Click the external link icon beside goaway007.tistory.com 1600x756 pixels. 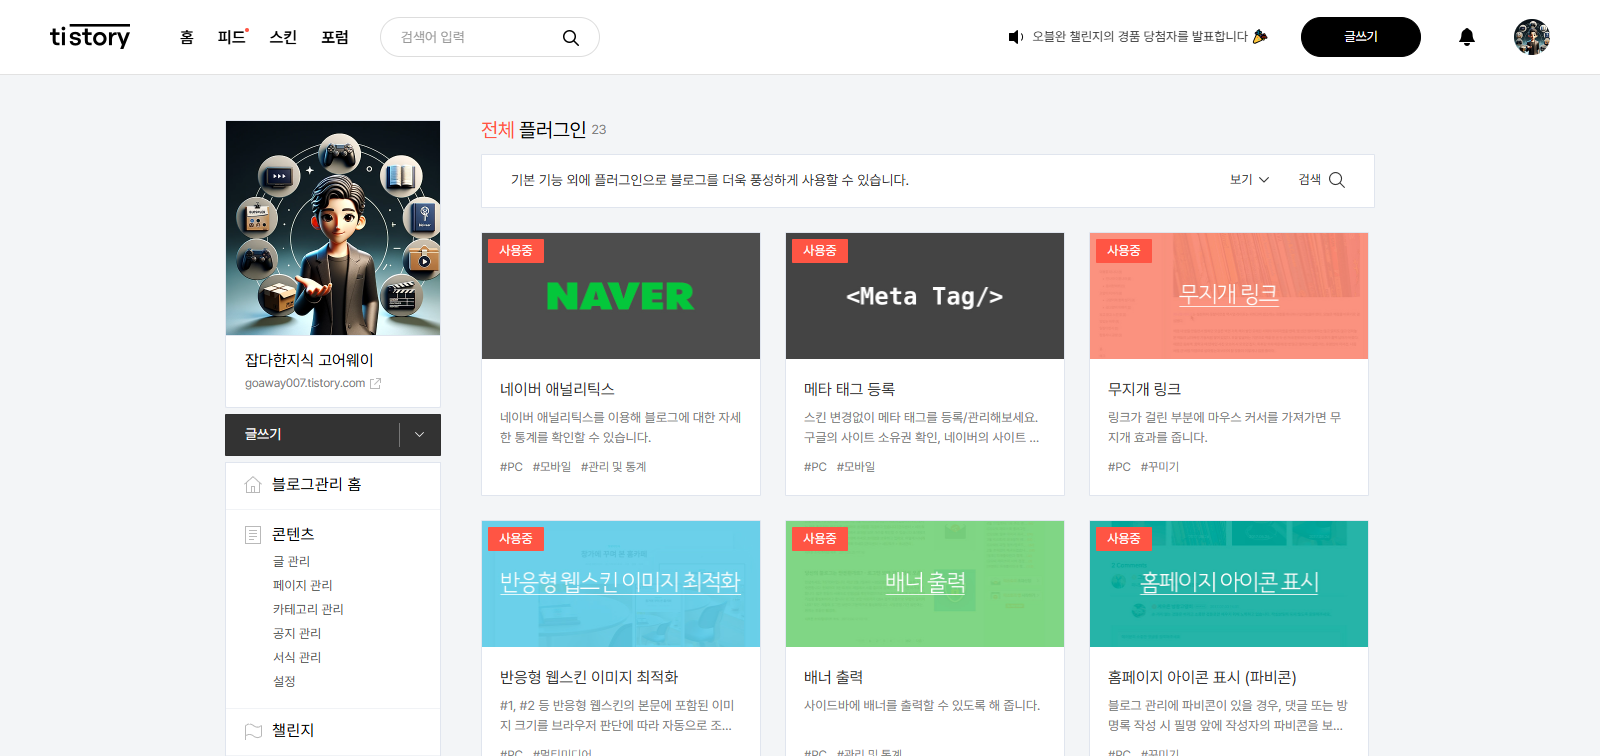375,383
